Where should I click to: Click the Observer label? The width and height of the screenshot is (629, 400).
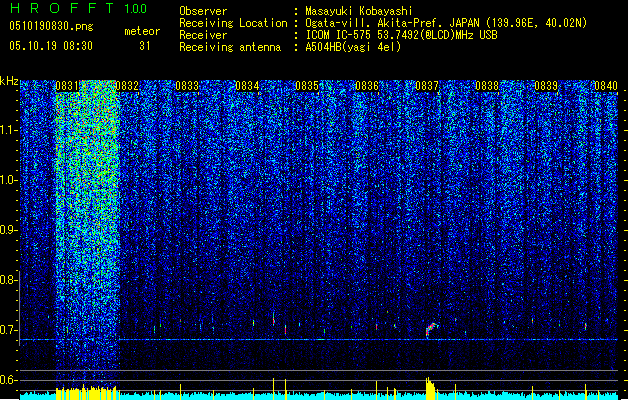click(x=203, y=11)
